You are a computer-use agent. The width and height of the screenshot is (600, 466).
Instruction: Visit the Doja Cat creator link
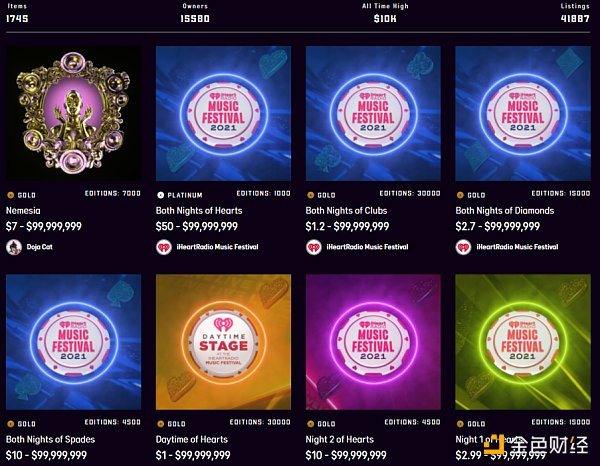tap(39, 247)
